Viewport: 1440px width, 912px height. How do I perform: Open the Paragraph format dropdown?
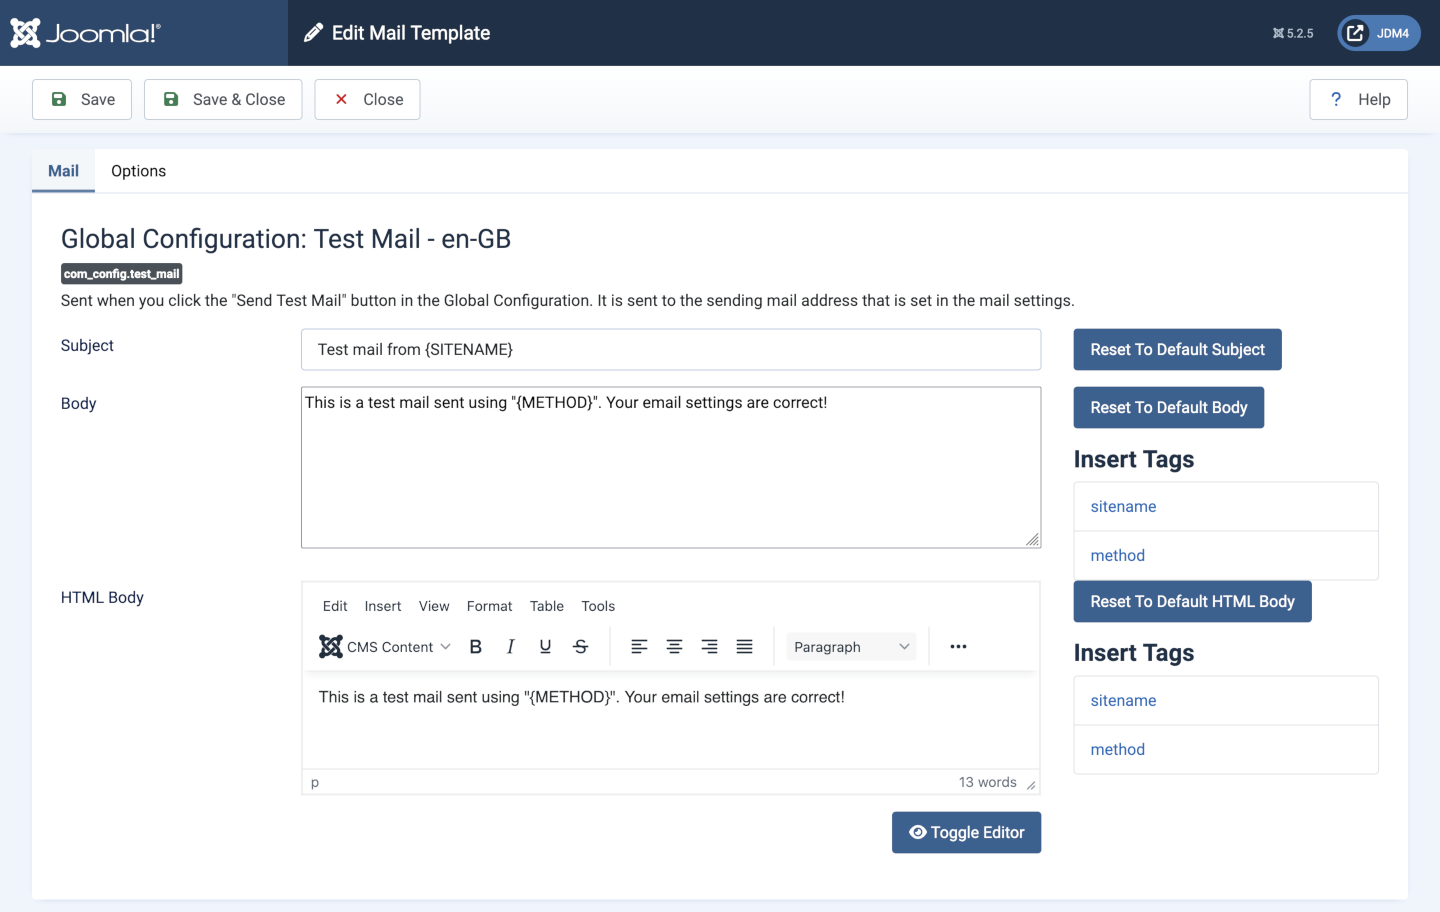pyautogui.click(x=851, y=647)
